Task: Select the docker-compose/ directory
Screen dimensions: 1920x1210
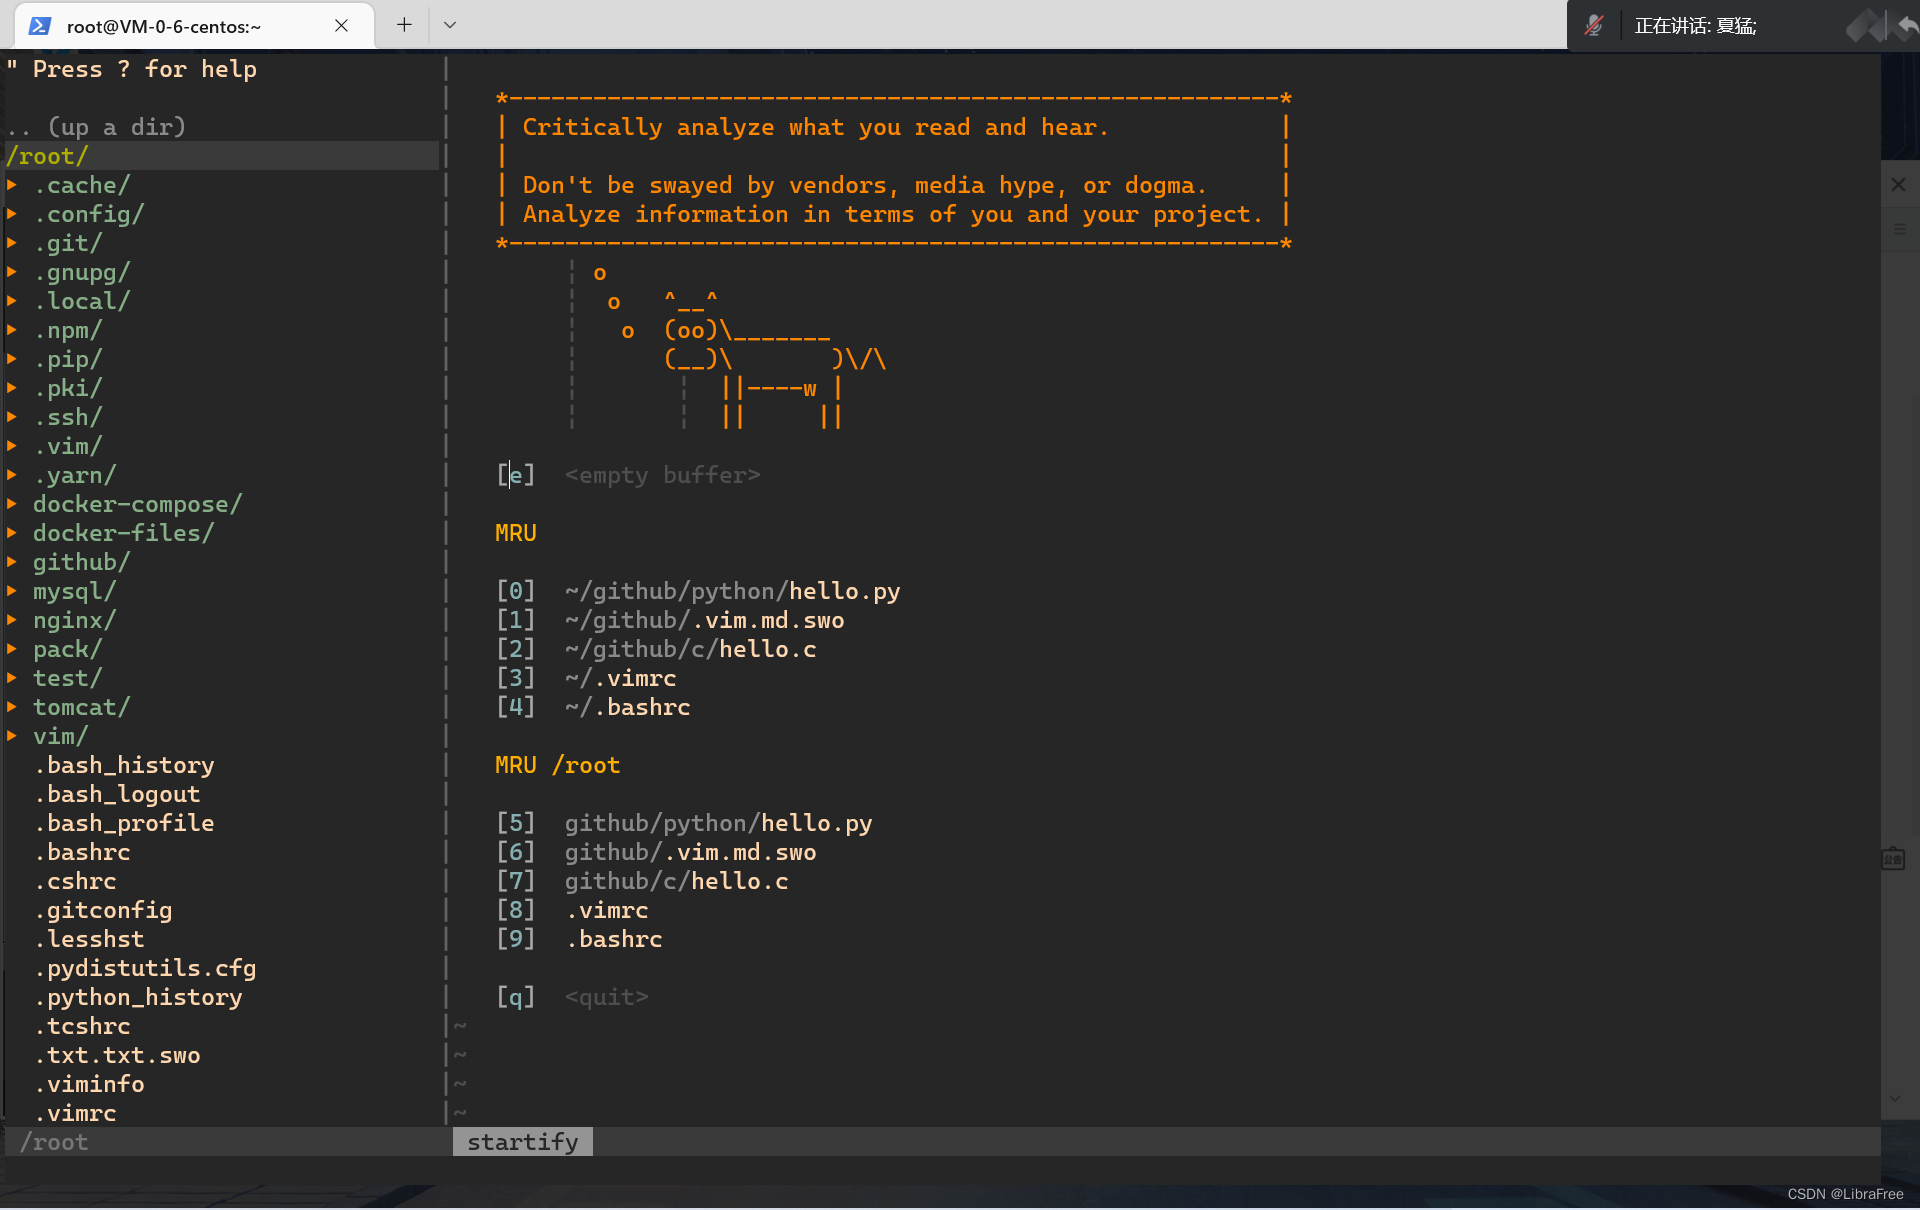Action: coord(138,504)
